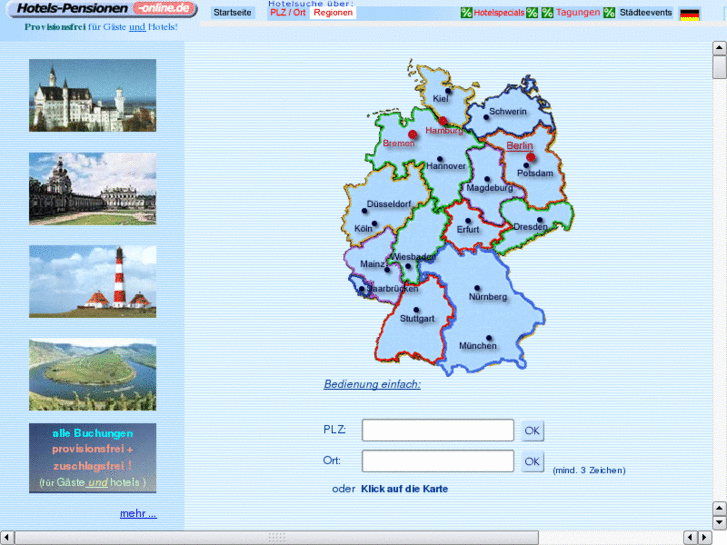Select the Regionen search tab
The width and height of the screenshot is (727, 545).
coord(333,13)
